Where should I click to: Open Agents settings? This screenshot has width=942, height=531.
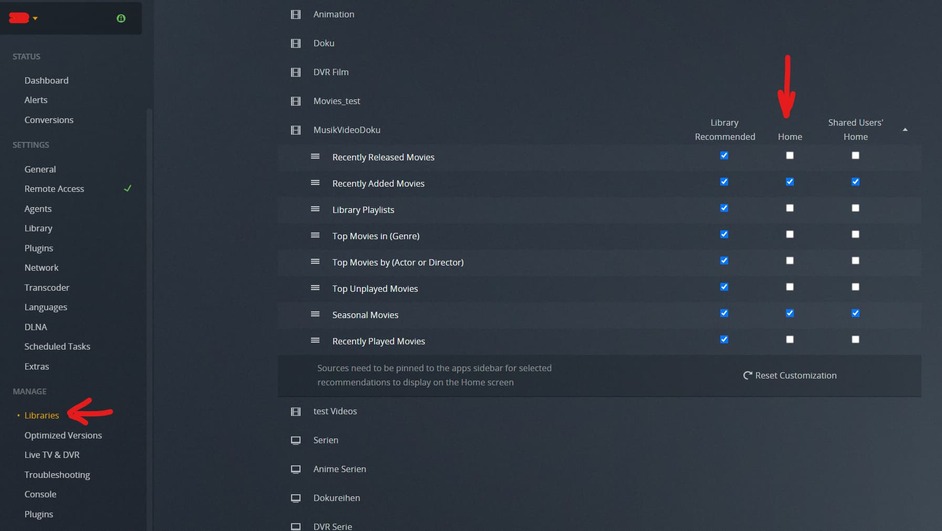click(x=38, y=209)
